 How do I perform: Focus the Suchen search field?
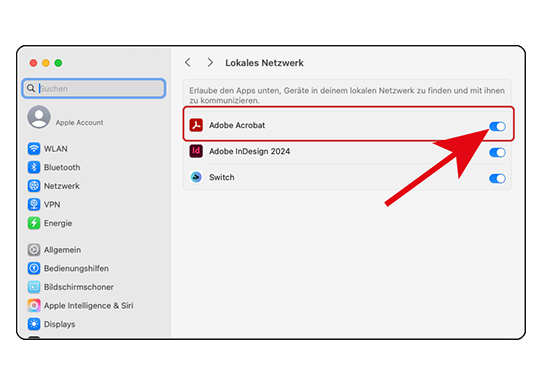(x=94, y=89)
